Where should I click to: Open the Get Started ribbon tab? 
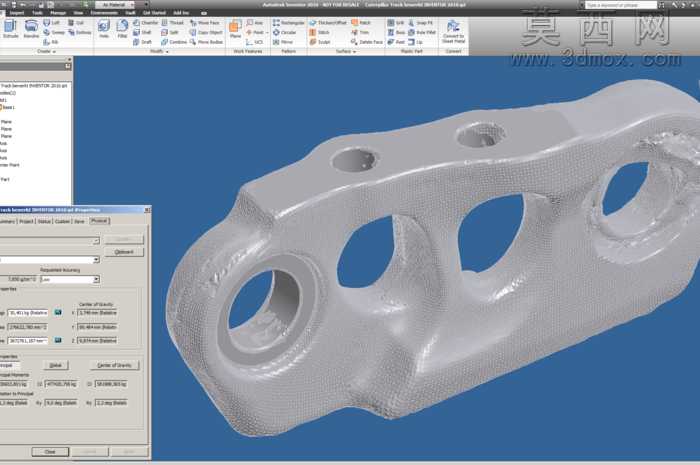(x=154, y=13)
